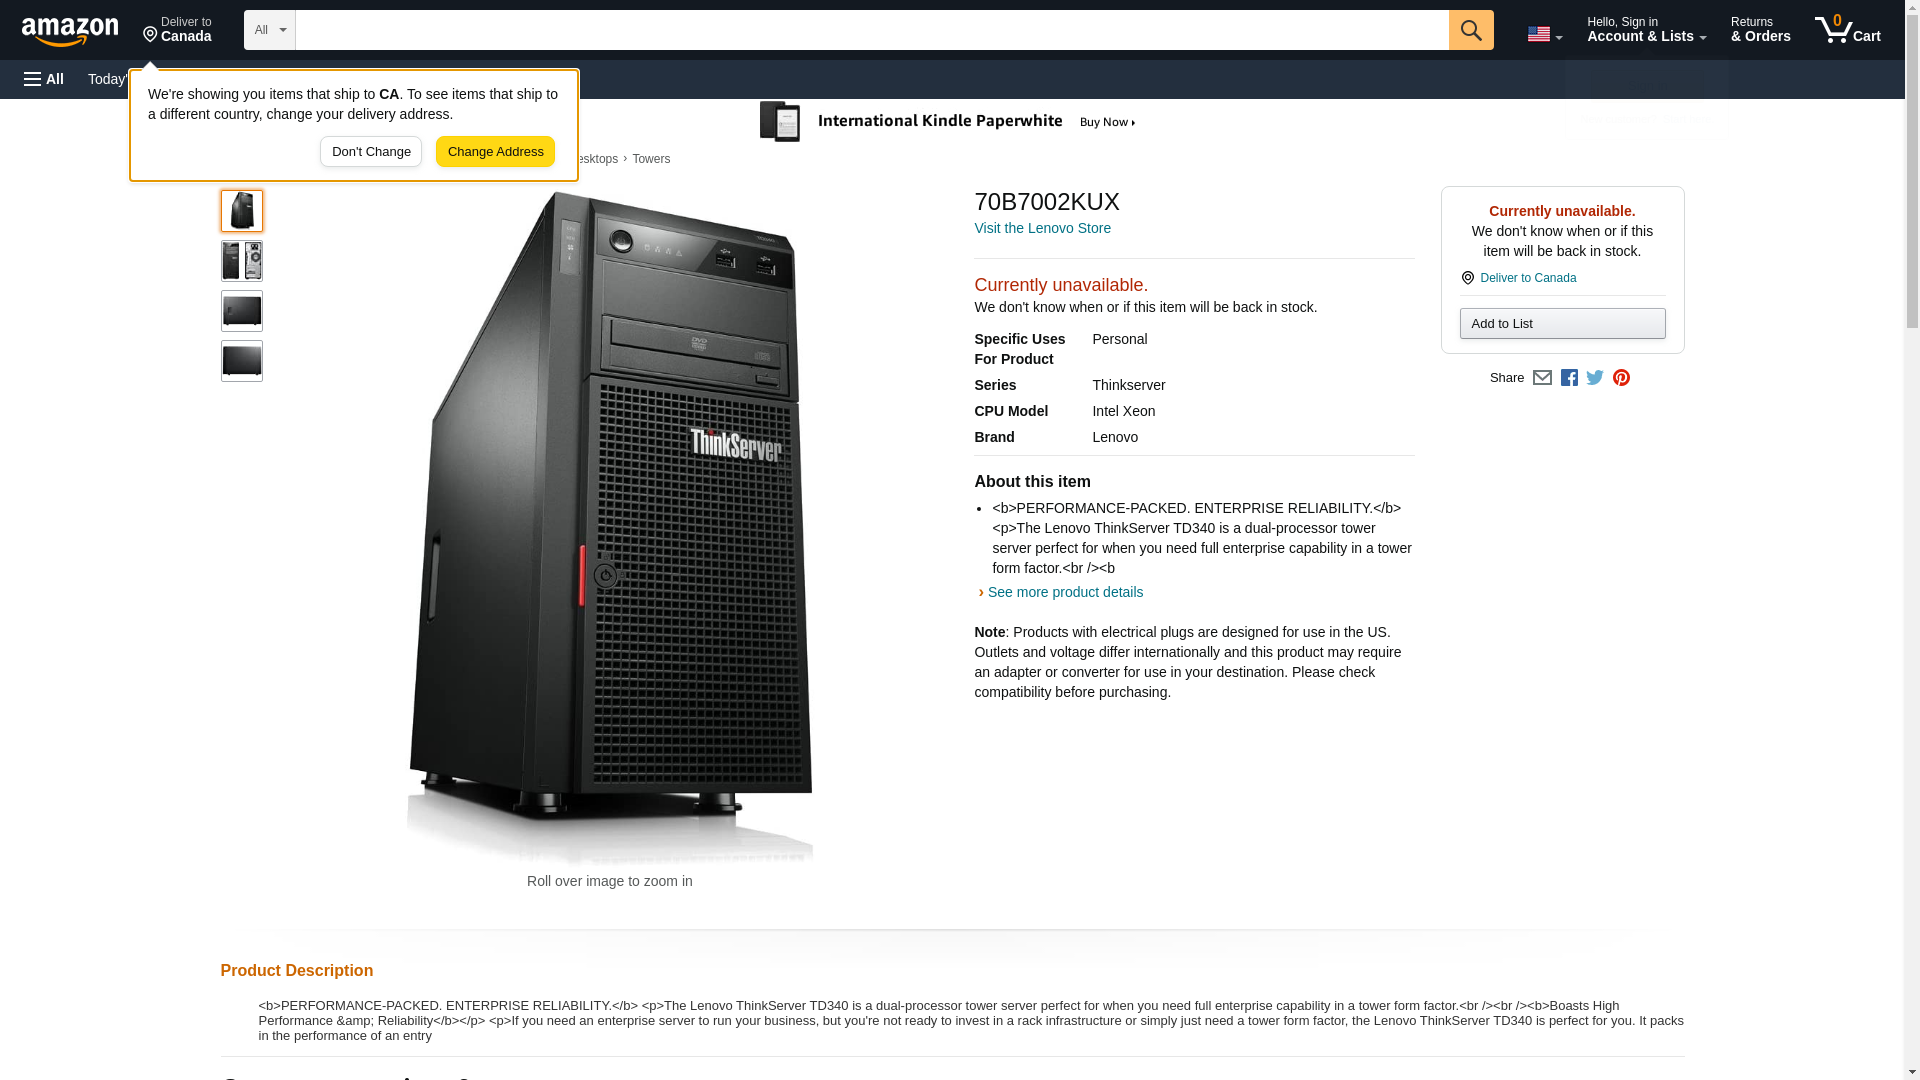Share on Pinterest icon
The height and width of the screenshot is (1080, 1920).
[1621, 378]
